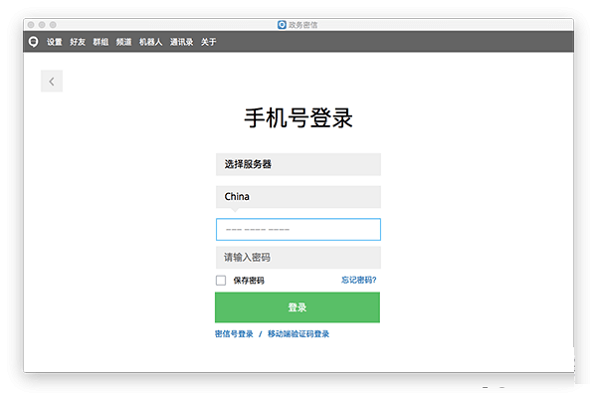Click the app logo icon in toolbar

(34, 42)
